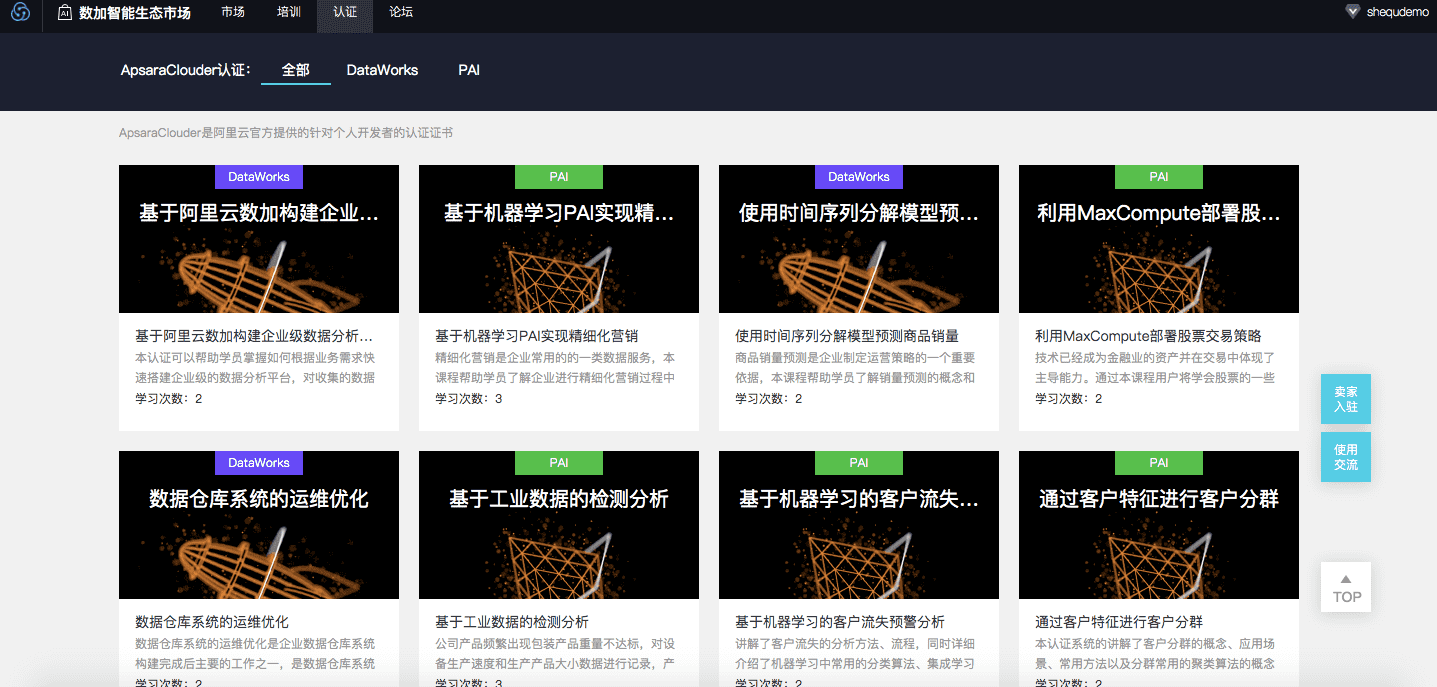
Task: Click the ApsaraClouder是阿里云官方提供 description line
Action: pos(286,132)
